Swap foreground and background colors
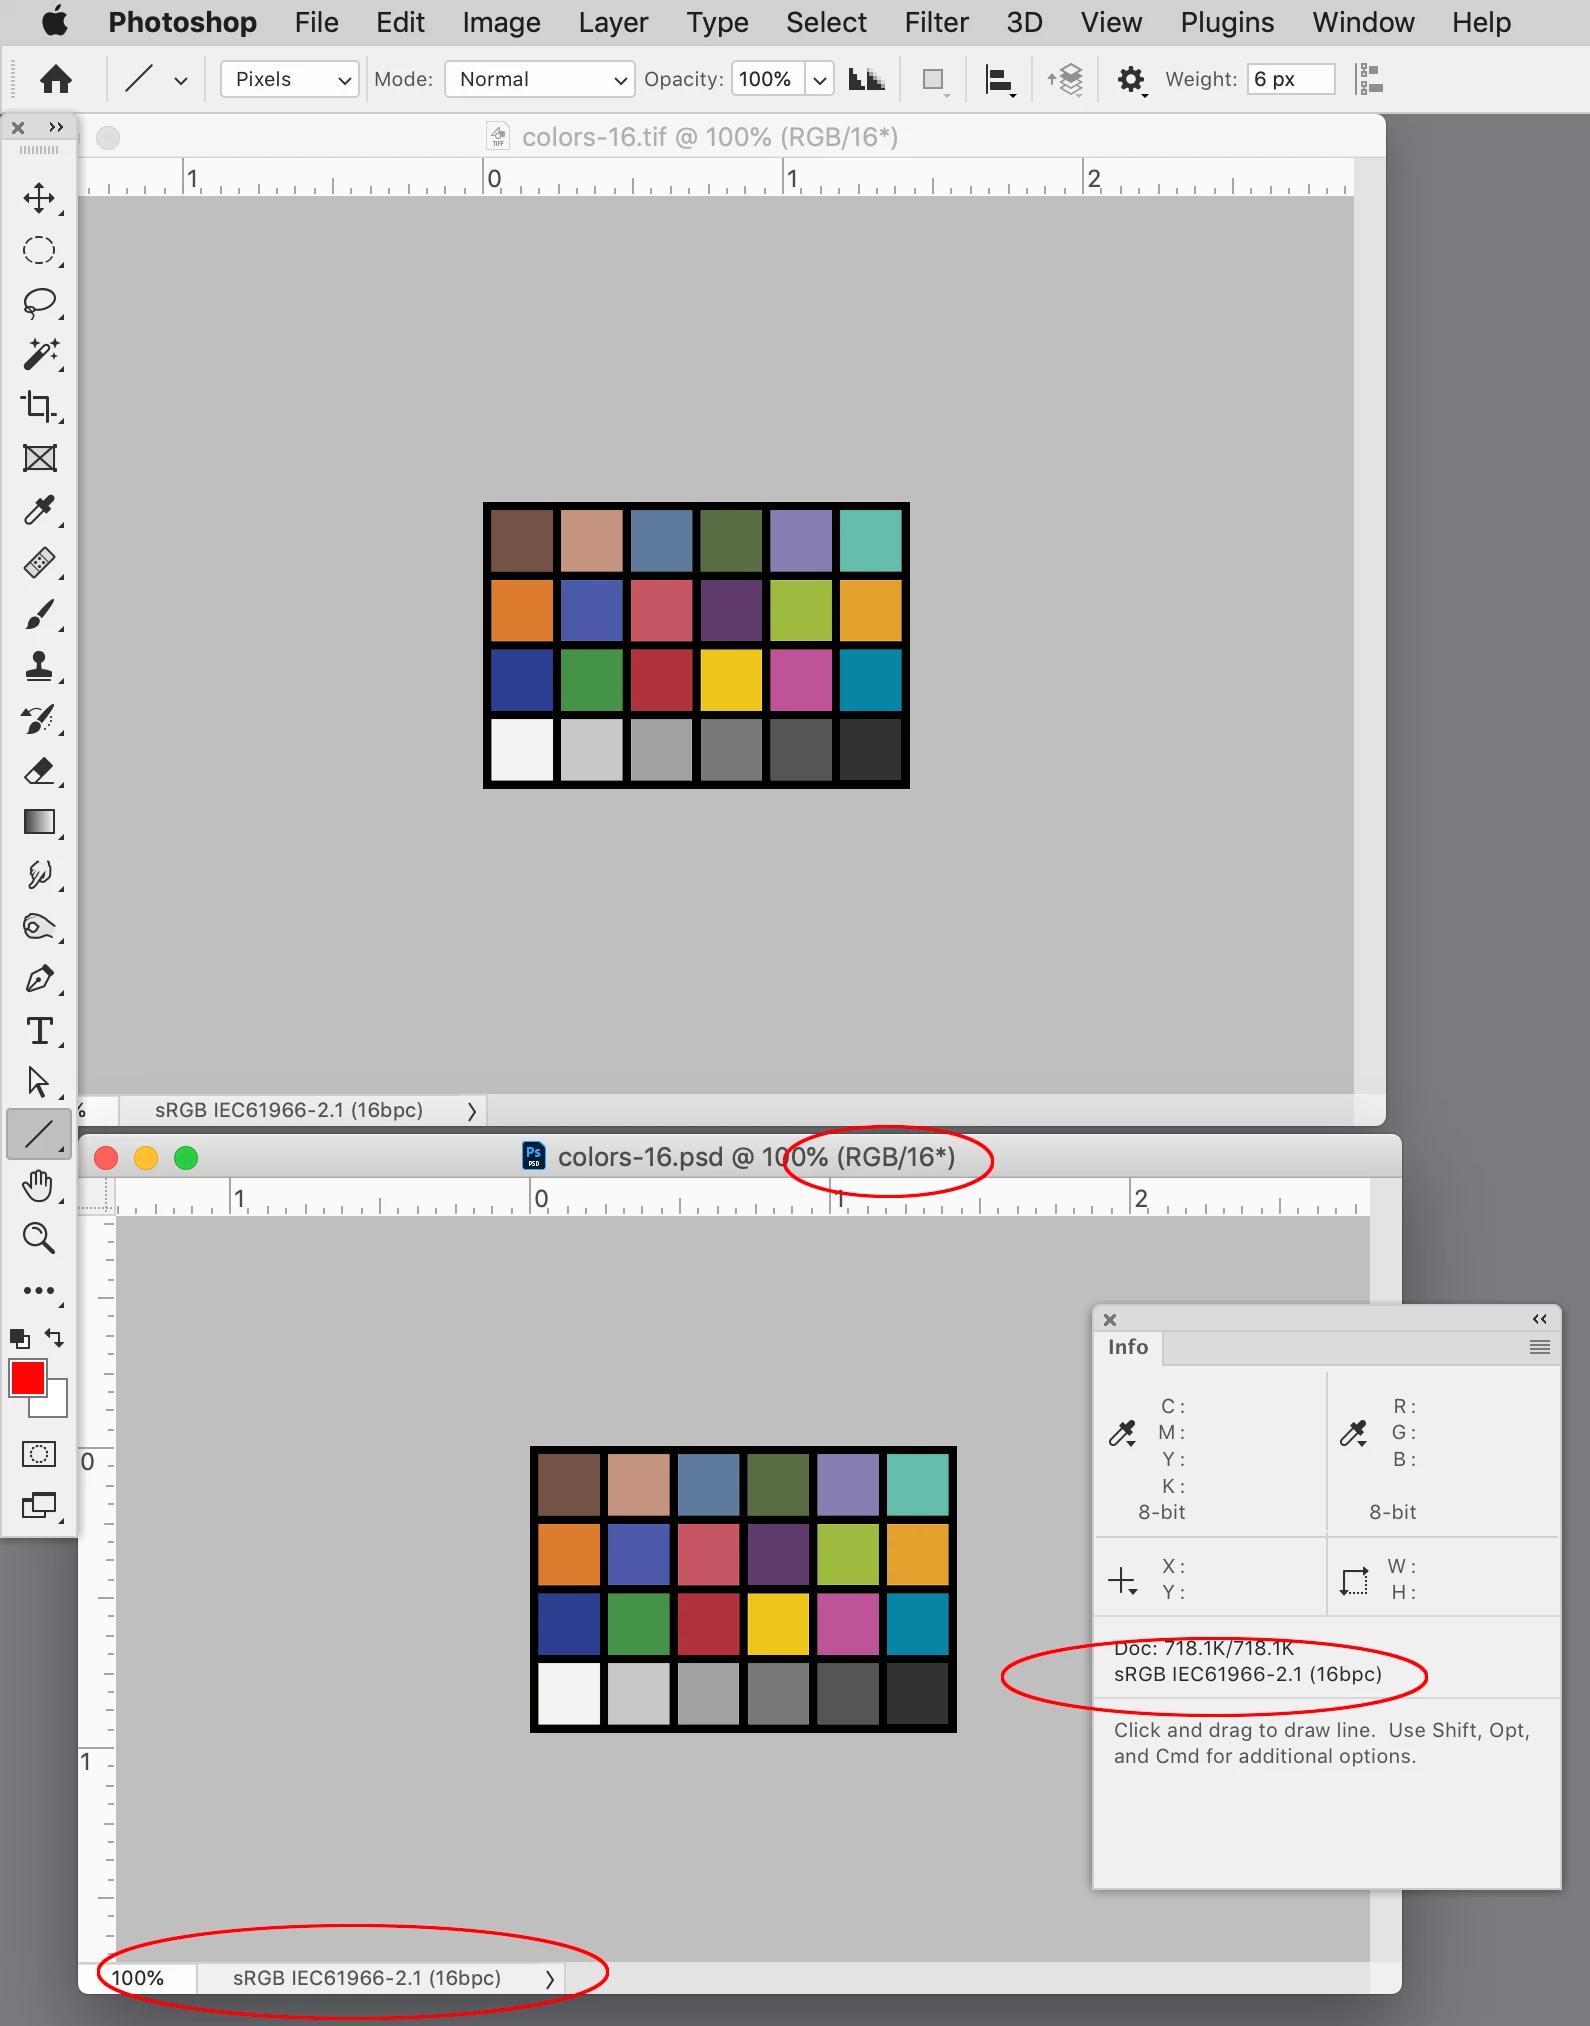This screenshot has width=1590, height=2026. [55, 1338]
